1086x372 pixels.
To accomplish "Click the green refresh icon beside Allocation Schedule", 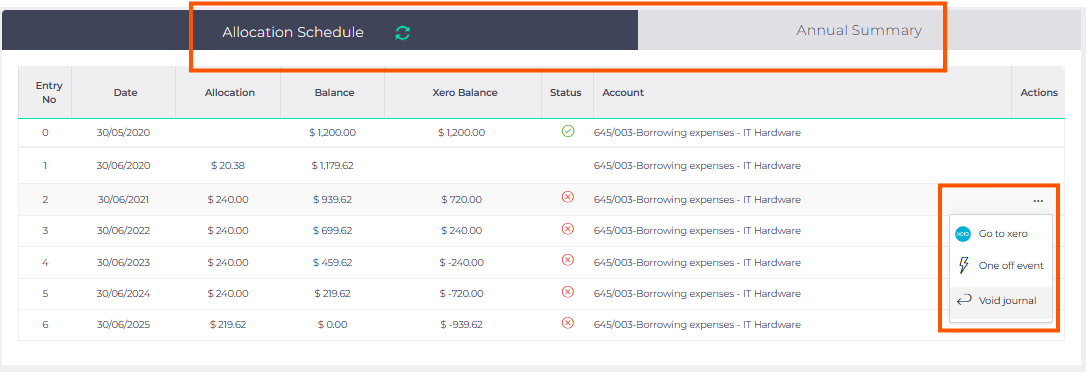I will [x=402, y=33].
